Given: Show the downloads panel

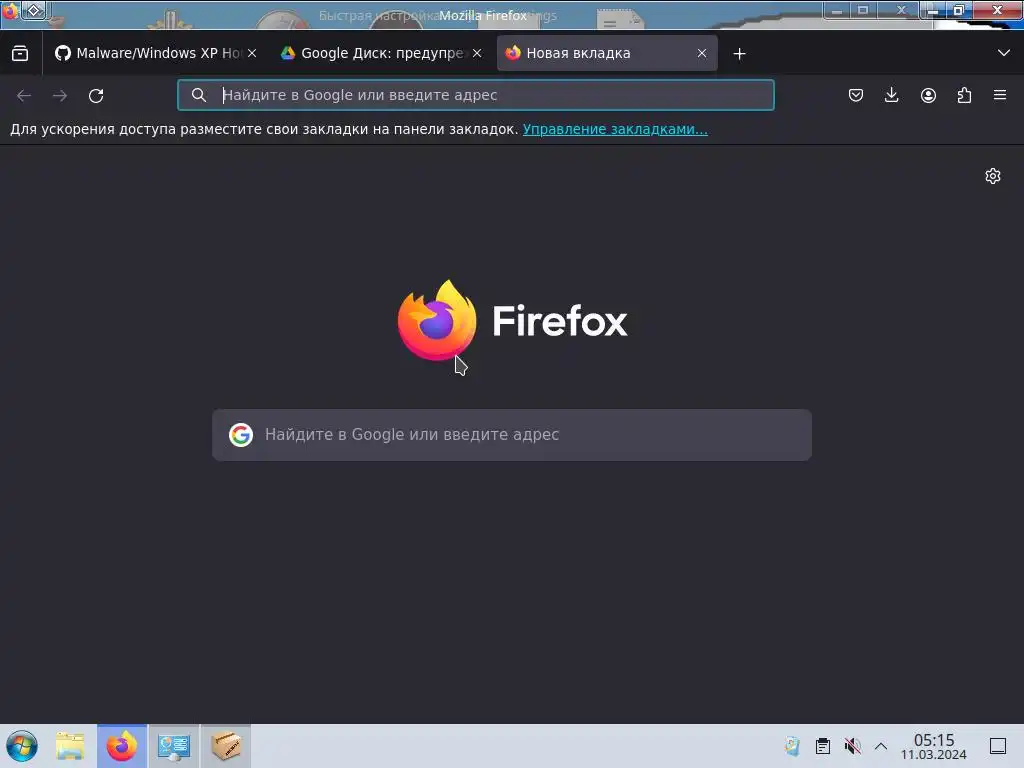Looking at the screenshot, I should [x=891, y=95].
